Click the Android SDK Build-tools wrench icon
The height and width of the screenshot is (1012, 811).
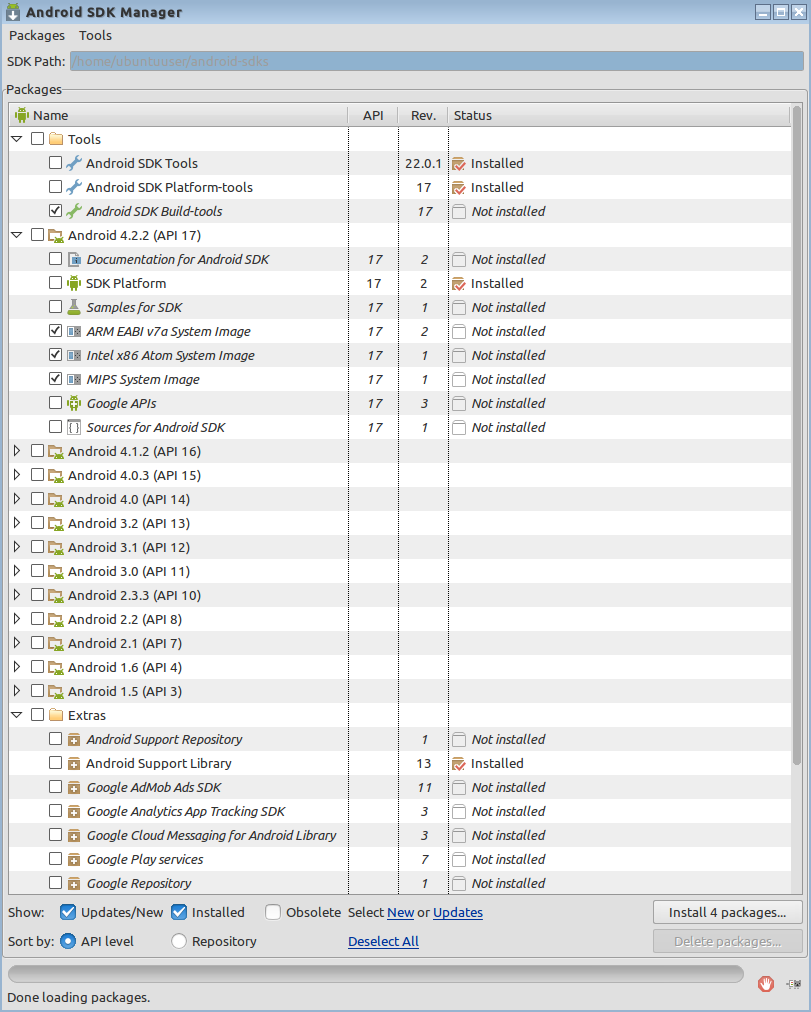[x=74, y=211]
